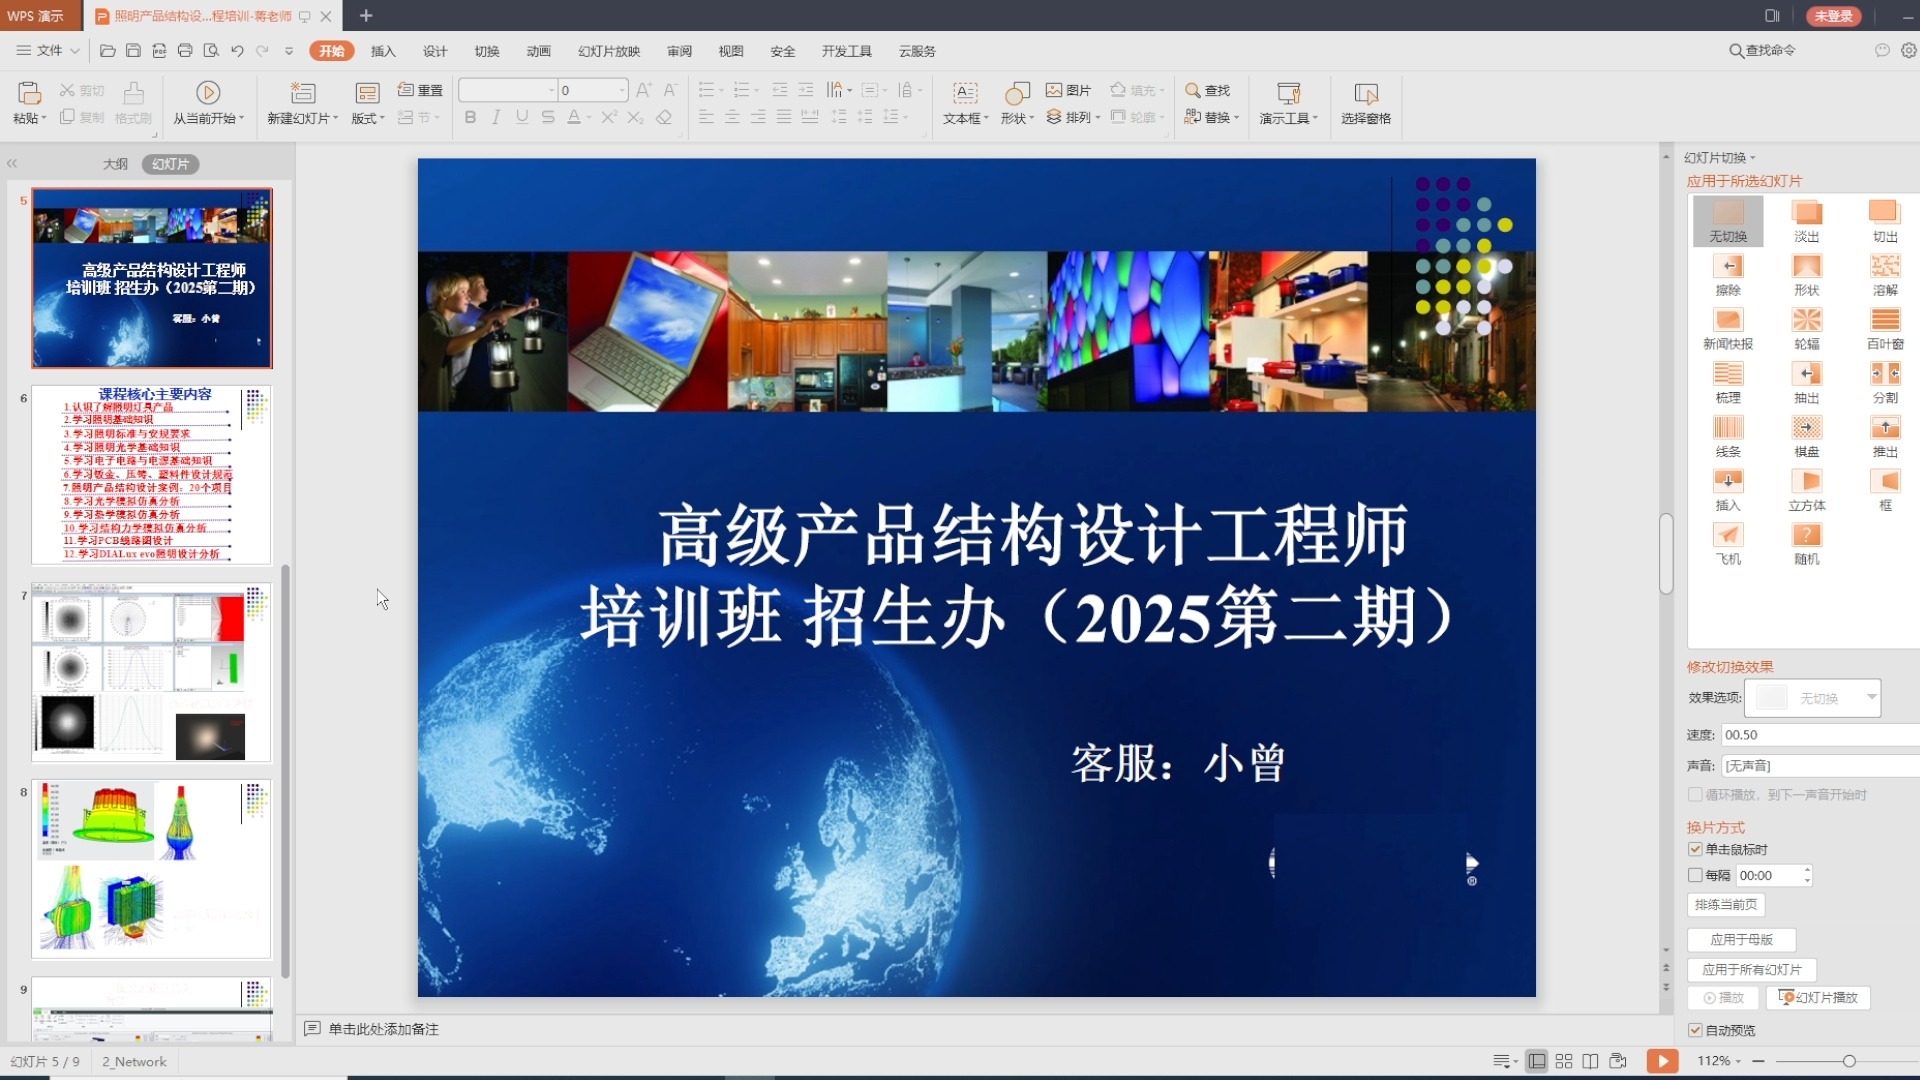Click the 重置 reset button
The image size is (1920, 1080).
[420, 90]
